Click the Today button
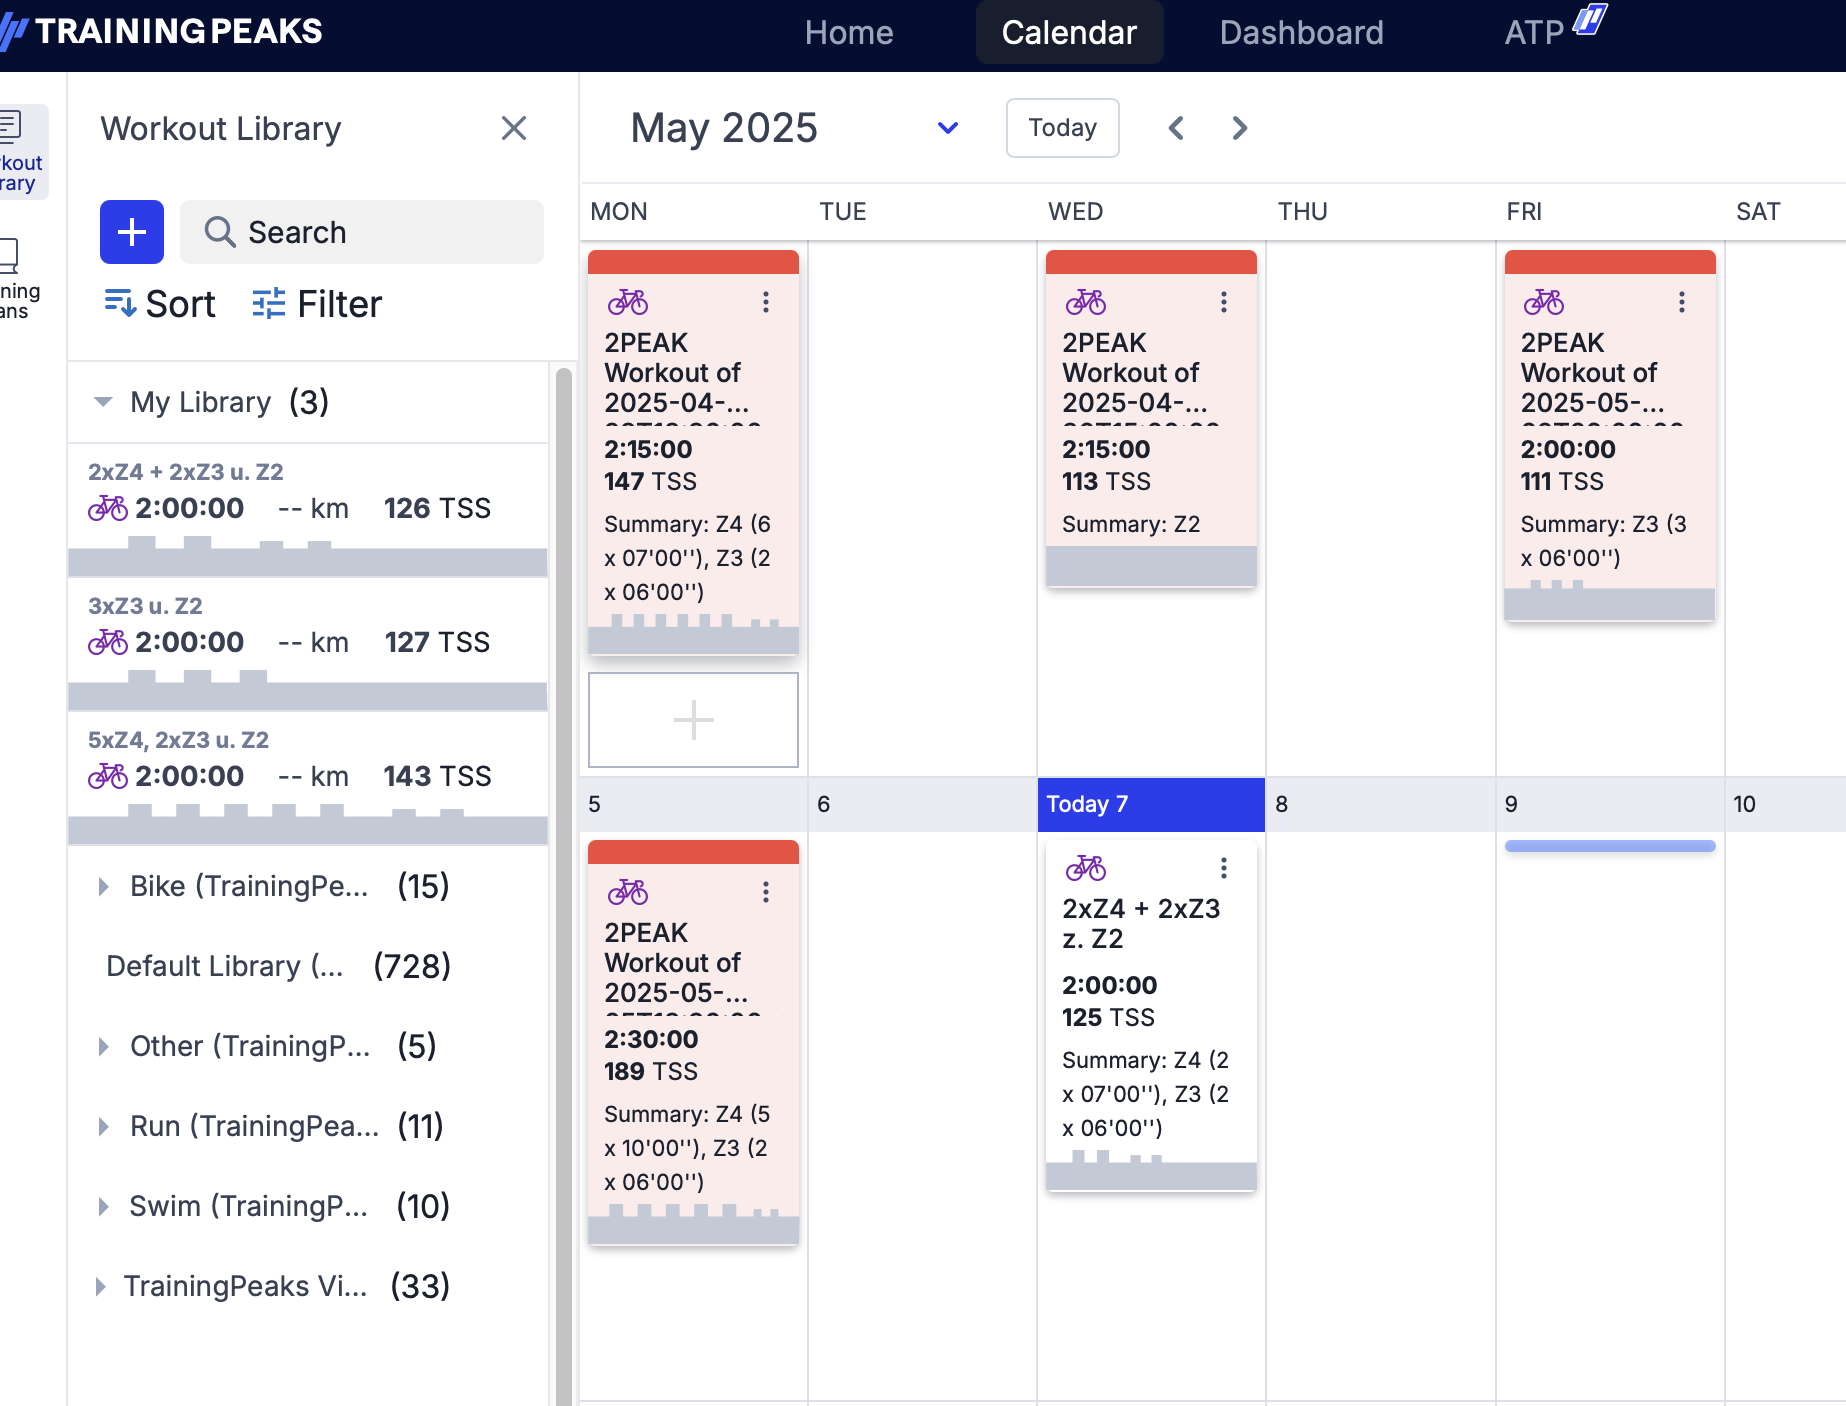The image size is (1846, 1406). click(x=1062, y=128)
